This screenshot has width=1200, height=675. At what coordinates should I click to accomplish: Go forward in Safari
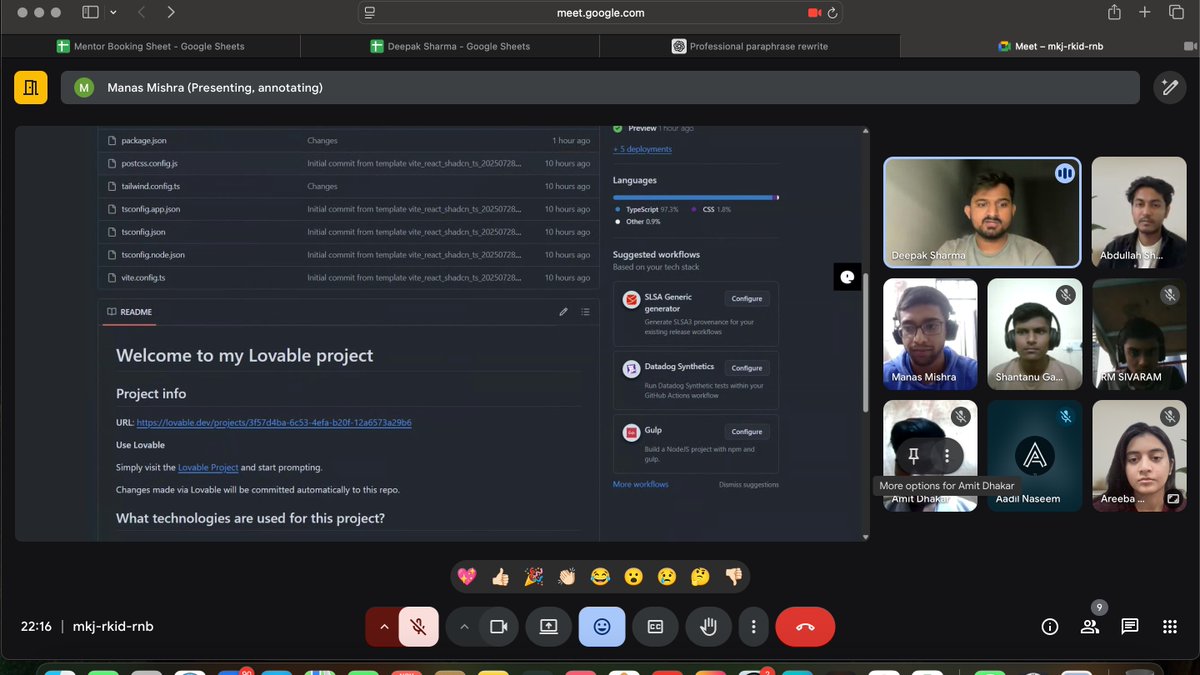171,13
